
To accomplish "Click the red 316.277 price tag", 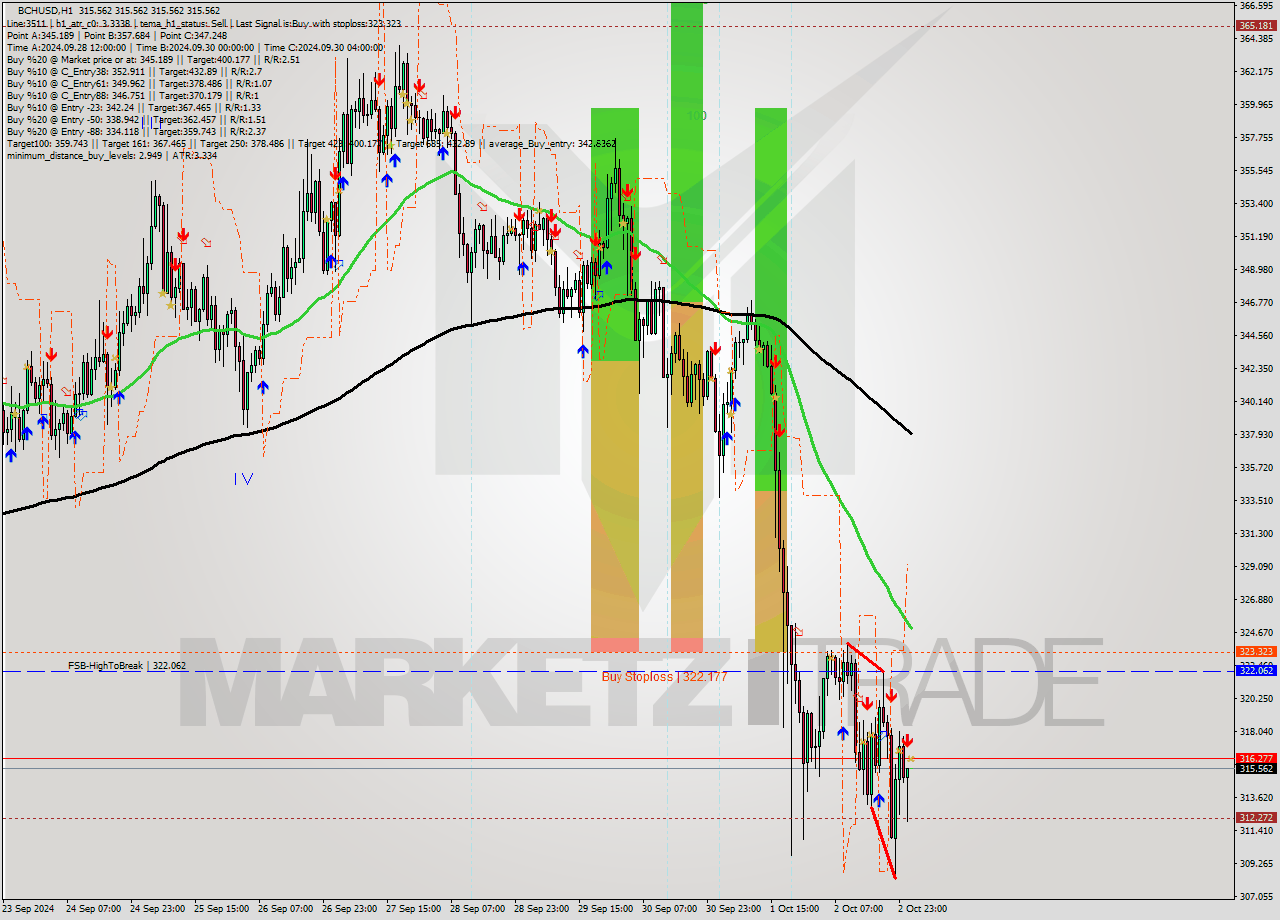I will click(1255, 759).
